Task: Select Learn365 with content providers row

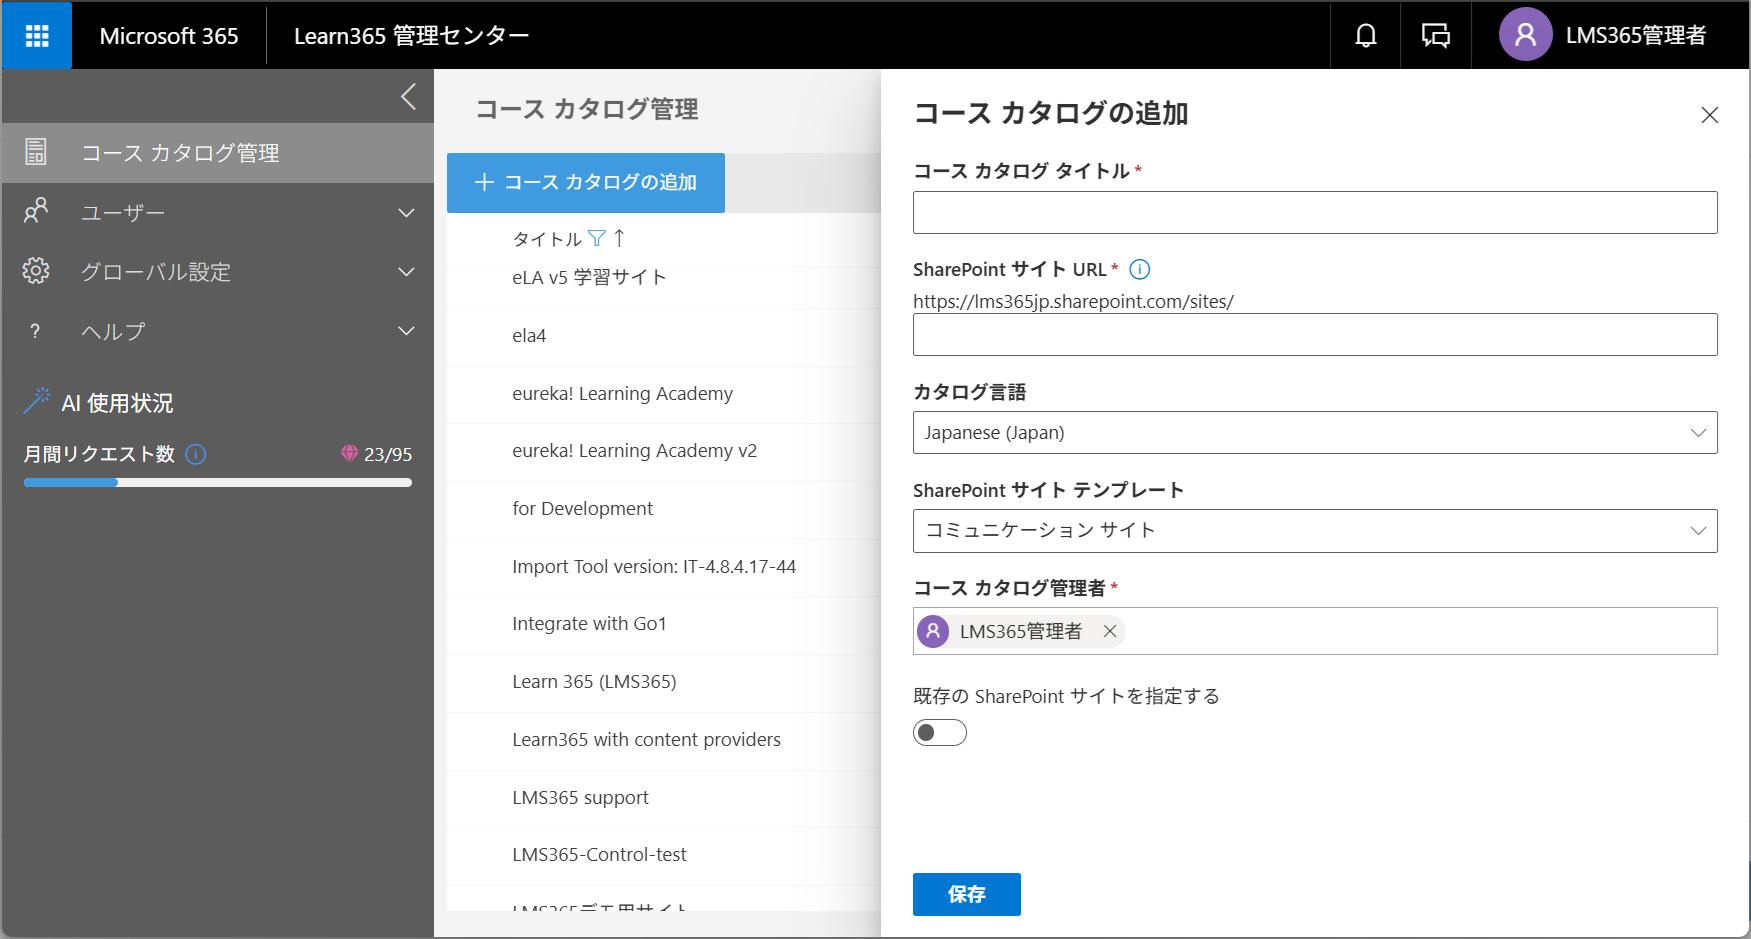Action: pyautogui.click(x=664, y=740)
